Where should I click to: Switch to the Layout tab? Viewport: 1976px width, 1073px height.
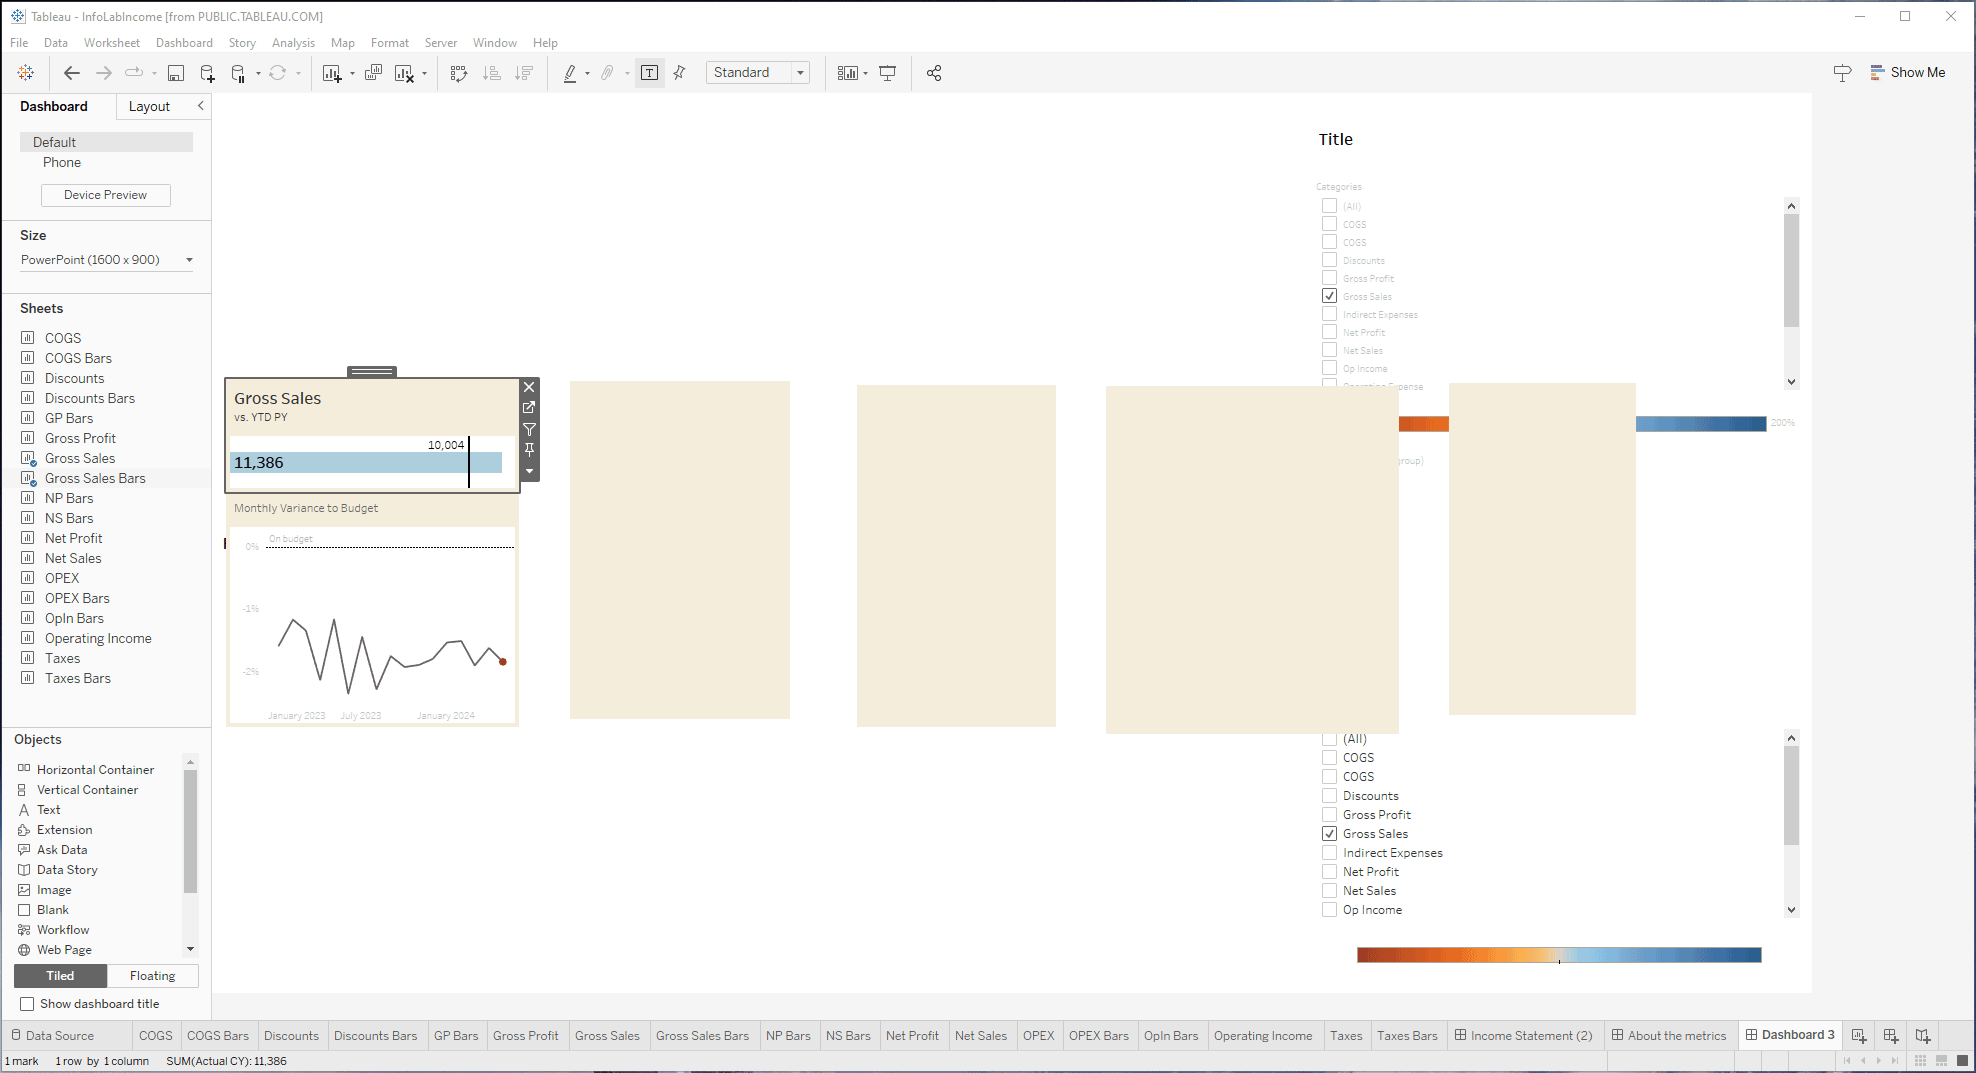(149, 107)
